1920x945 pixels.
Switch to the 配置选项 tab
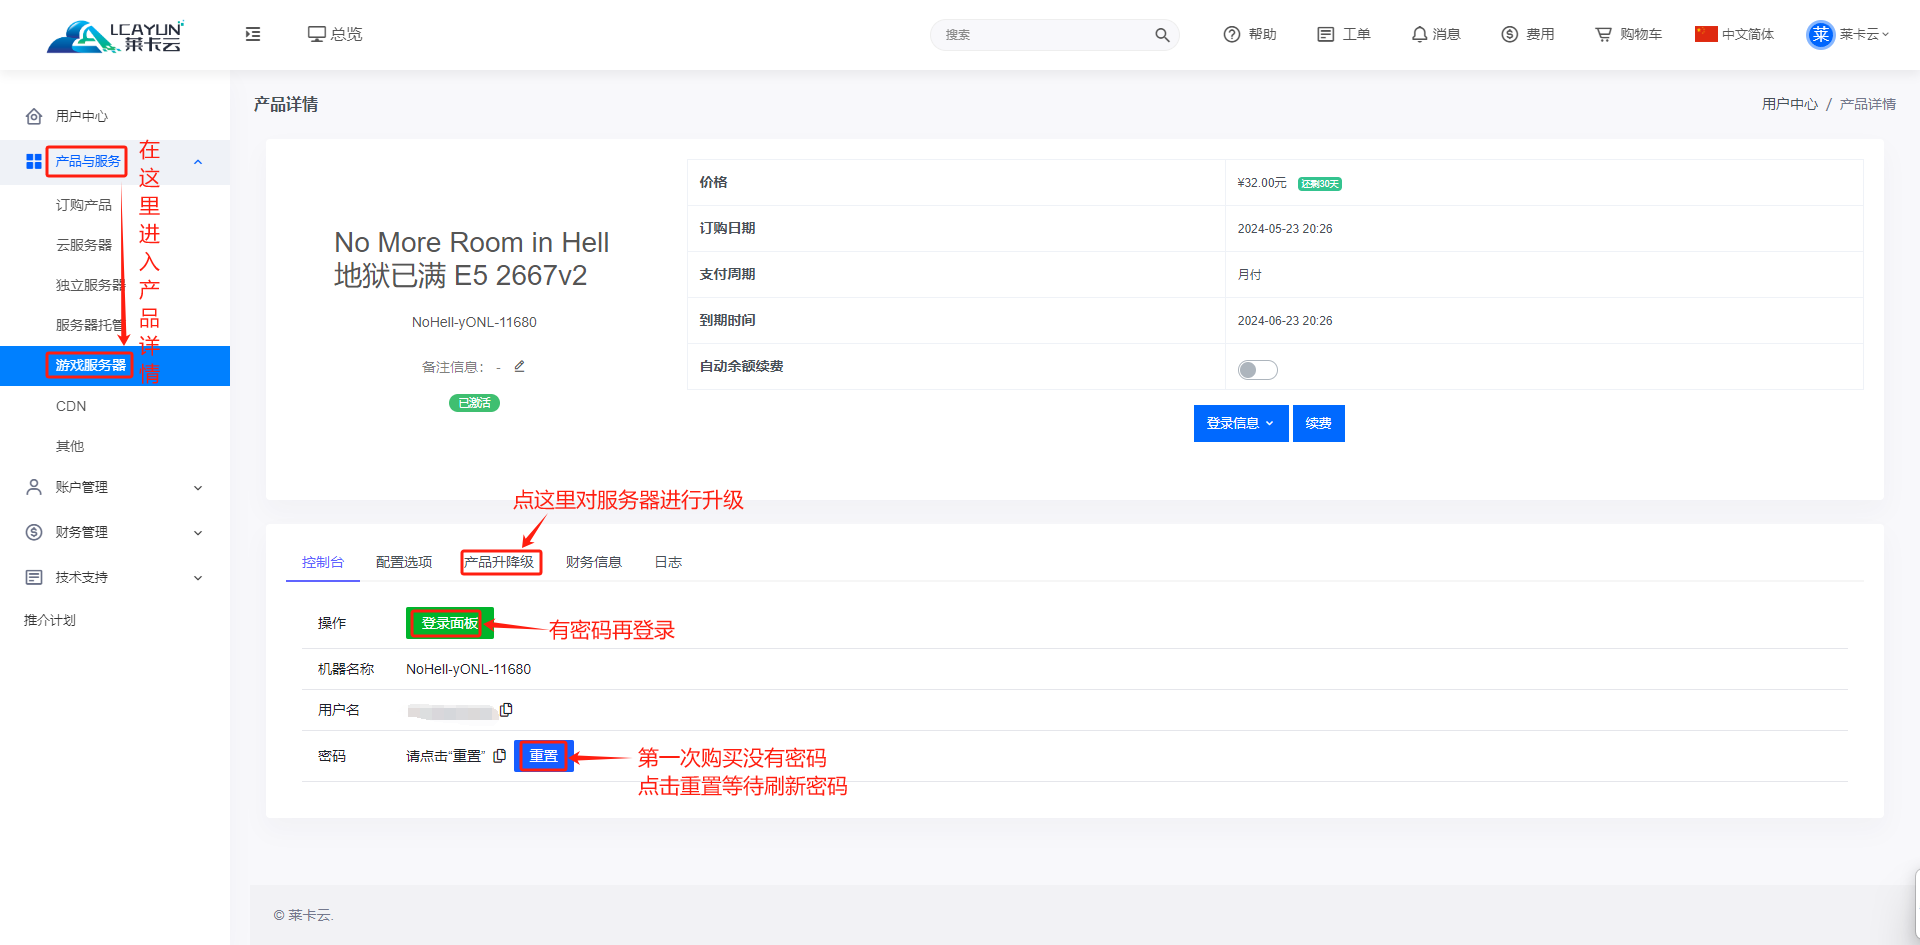coord(404,562)
